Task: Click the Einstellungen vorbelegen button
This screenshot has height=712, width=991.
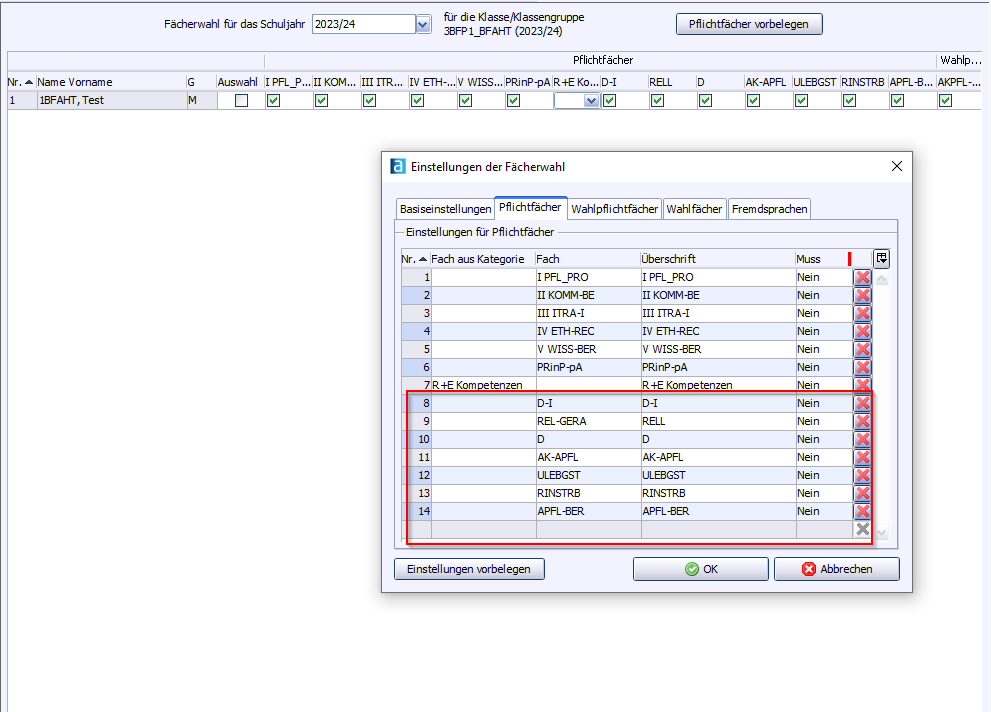Action: 469,569
